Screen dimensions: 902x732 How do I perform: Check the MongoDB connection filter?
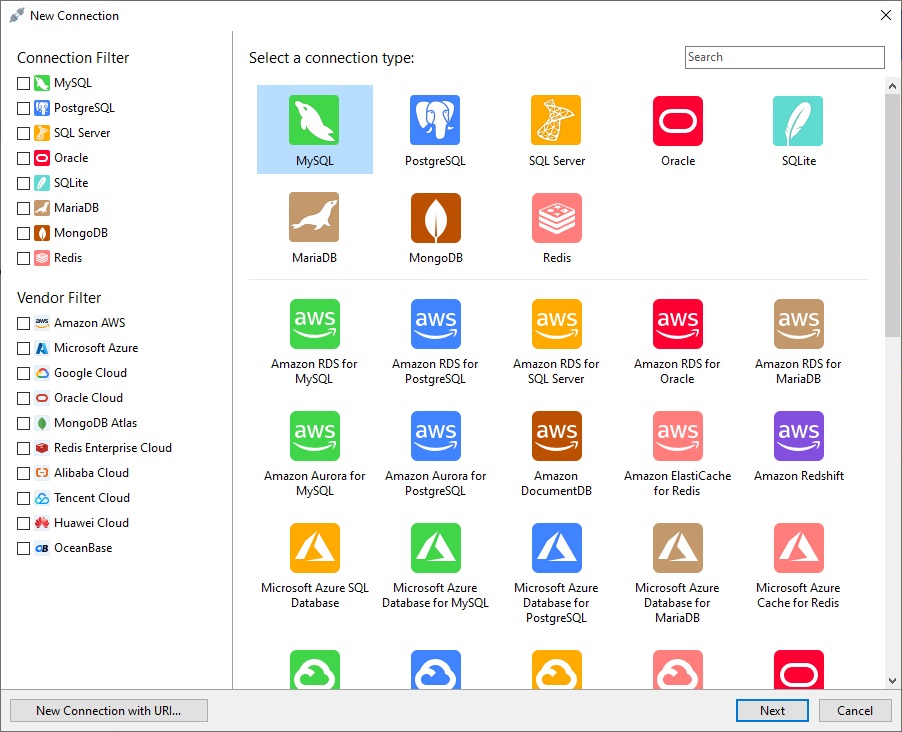pyautogui.click(x=24, y=233)
